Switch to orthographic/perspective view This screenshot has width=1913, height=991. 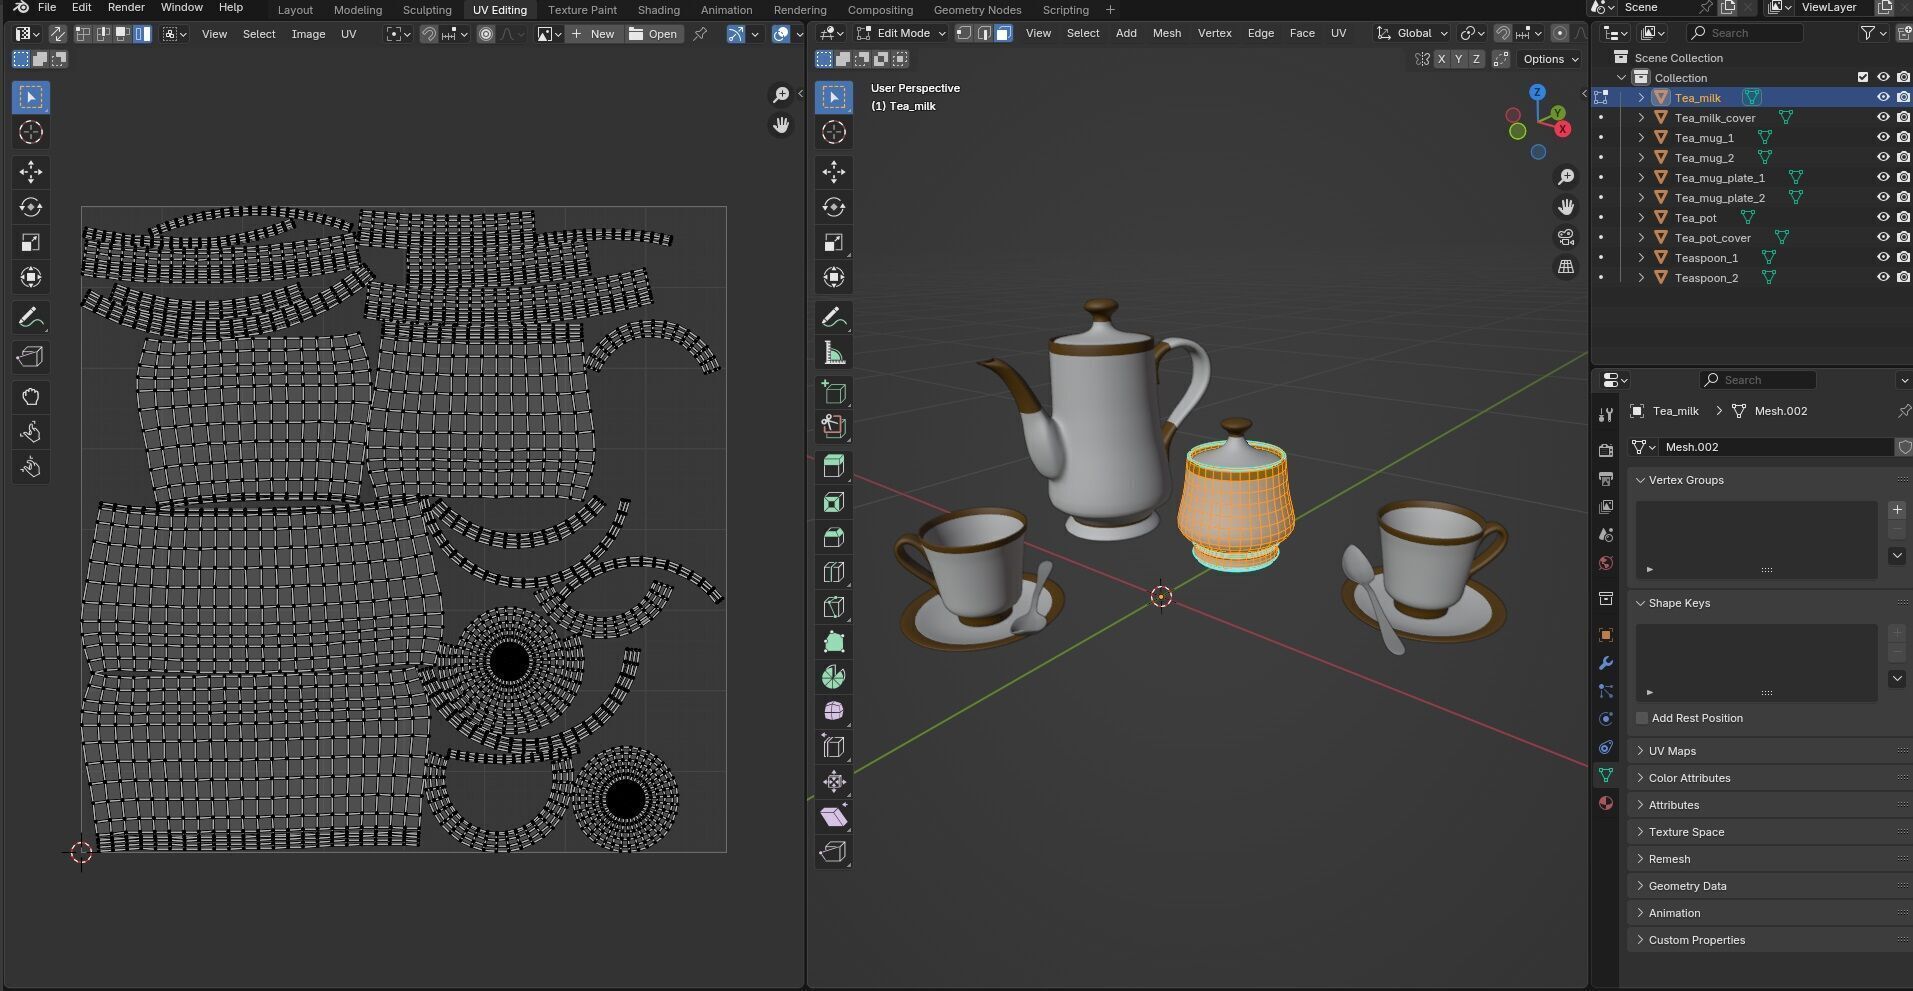coord(1566,267)
